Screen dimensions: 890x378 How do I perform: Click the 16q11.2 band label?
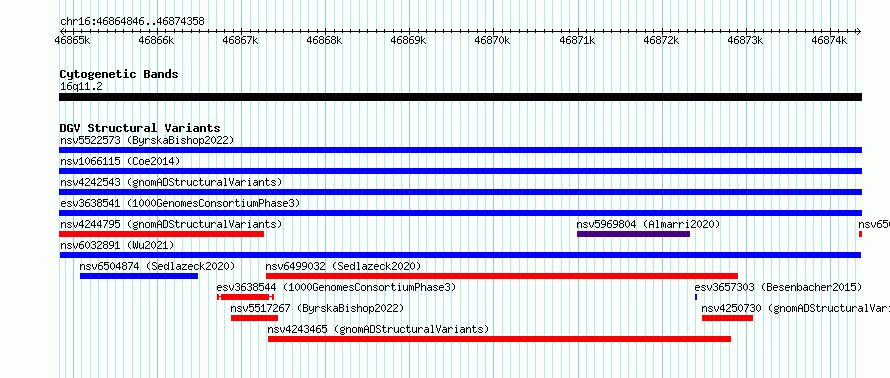[x=81, y=87]
